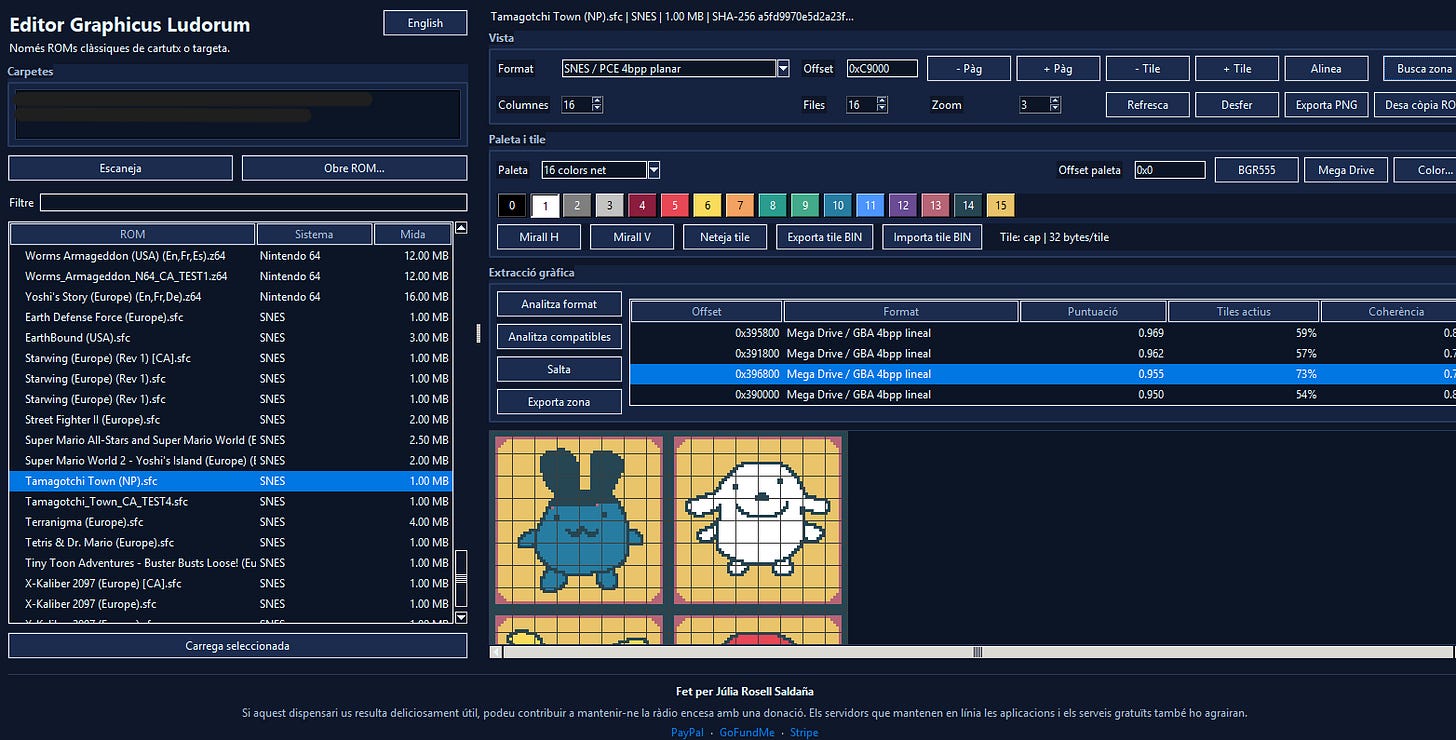The image size is (1456, 740).
Task: Select result row with offset 0x395800
Action: 1042,333
